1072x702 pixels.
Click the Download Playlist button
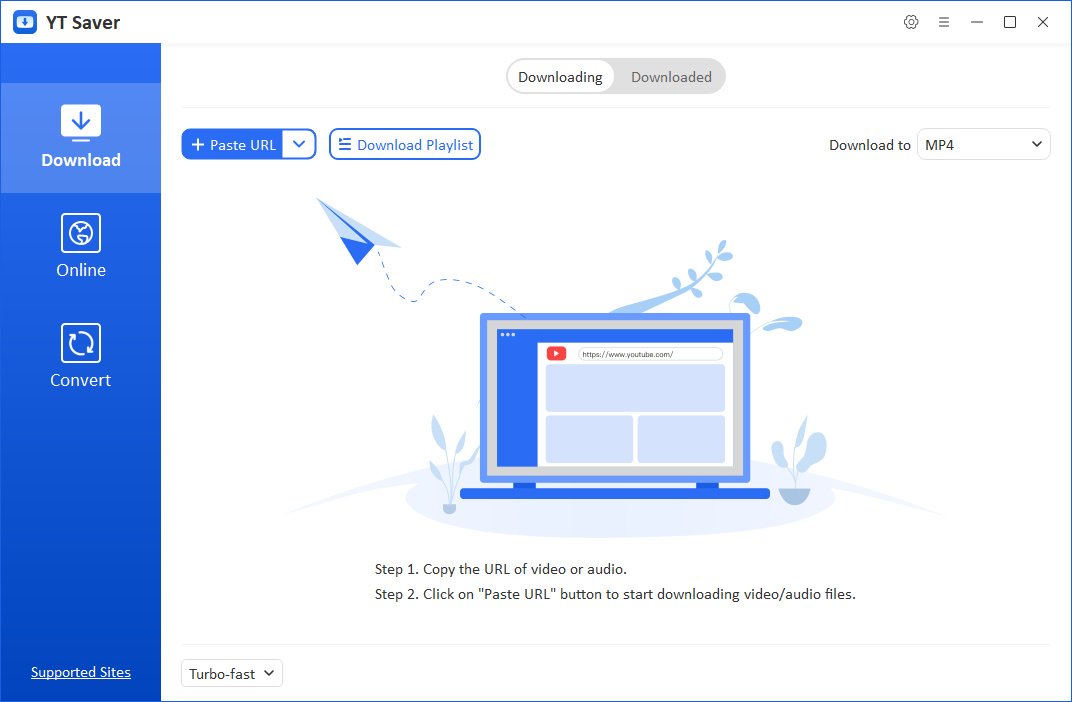coord(405,144)
